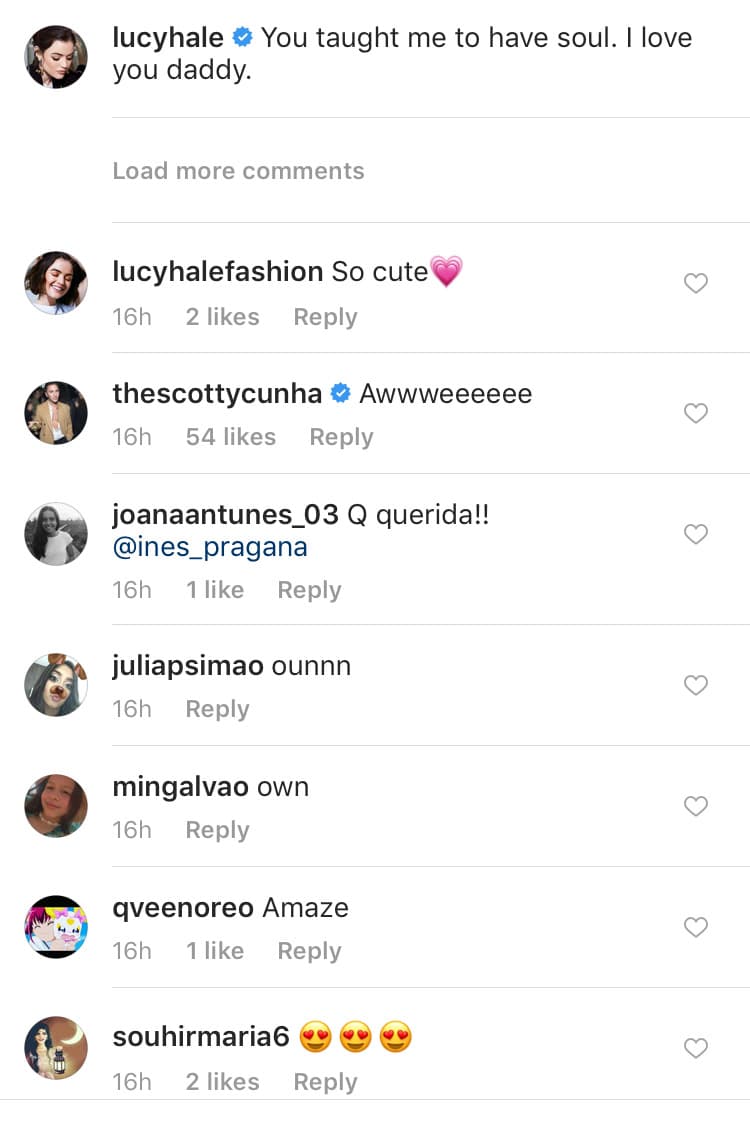Reply to juliapsimao's ounnn comment

(217, 709)
